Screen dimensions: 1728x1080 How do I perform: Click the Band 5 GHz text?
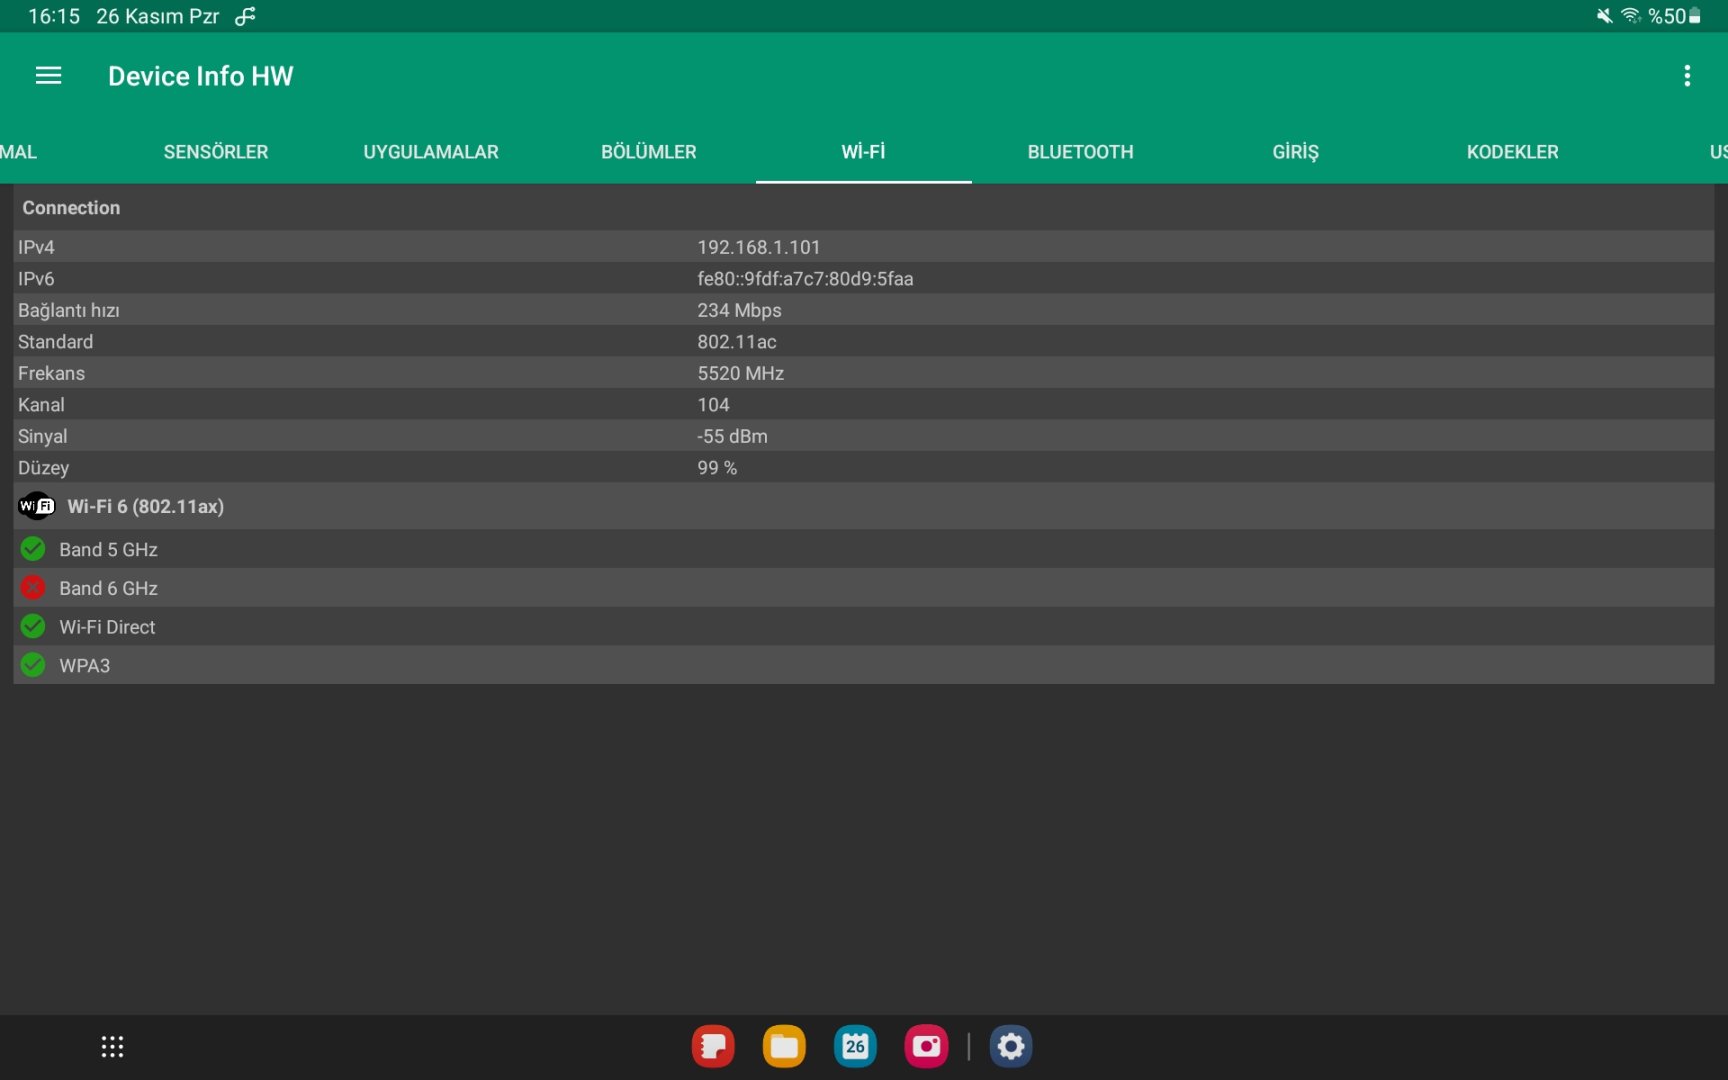(108, 550)
